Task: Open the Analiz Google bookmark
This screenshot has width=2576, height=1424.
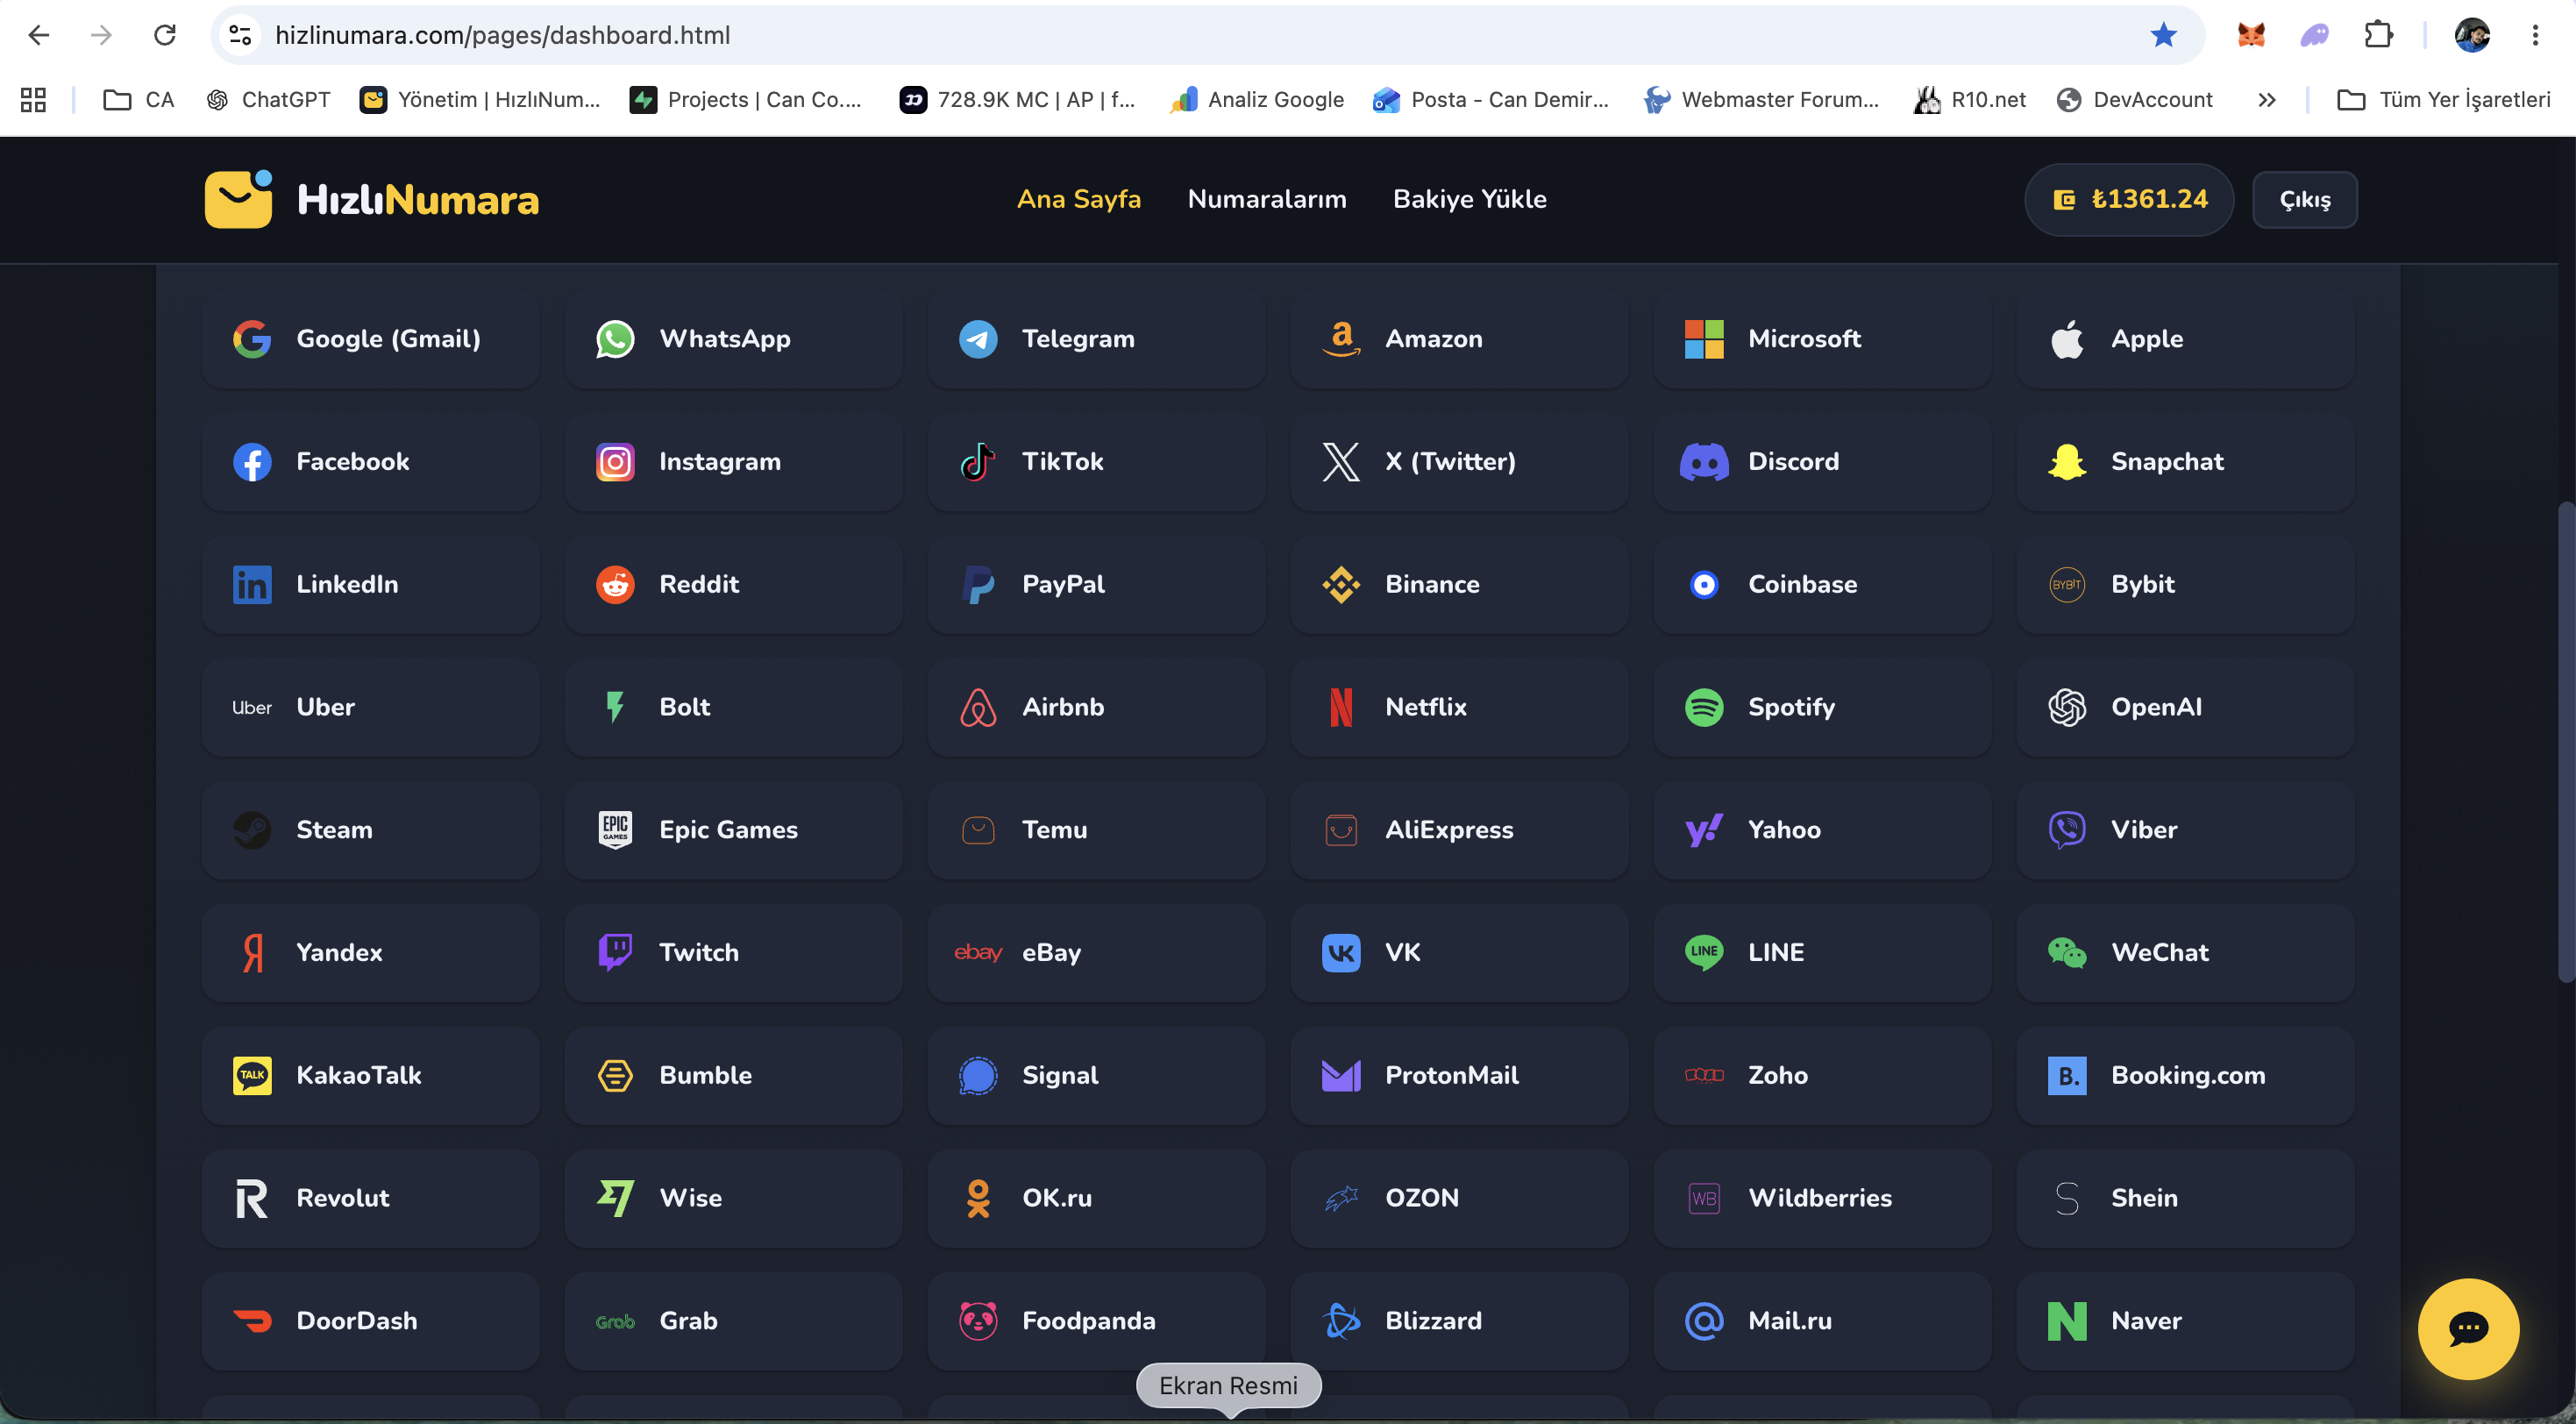Action: pyautogui.click(x=1257, y=100)
